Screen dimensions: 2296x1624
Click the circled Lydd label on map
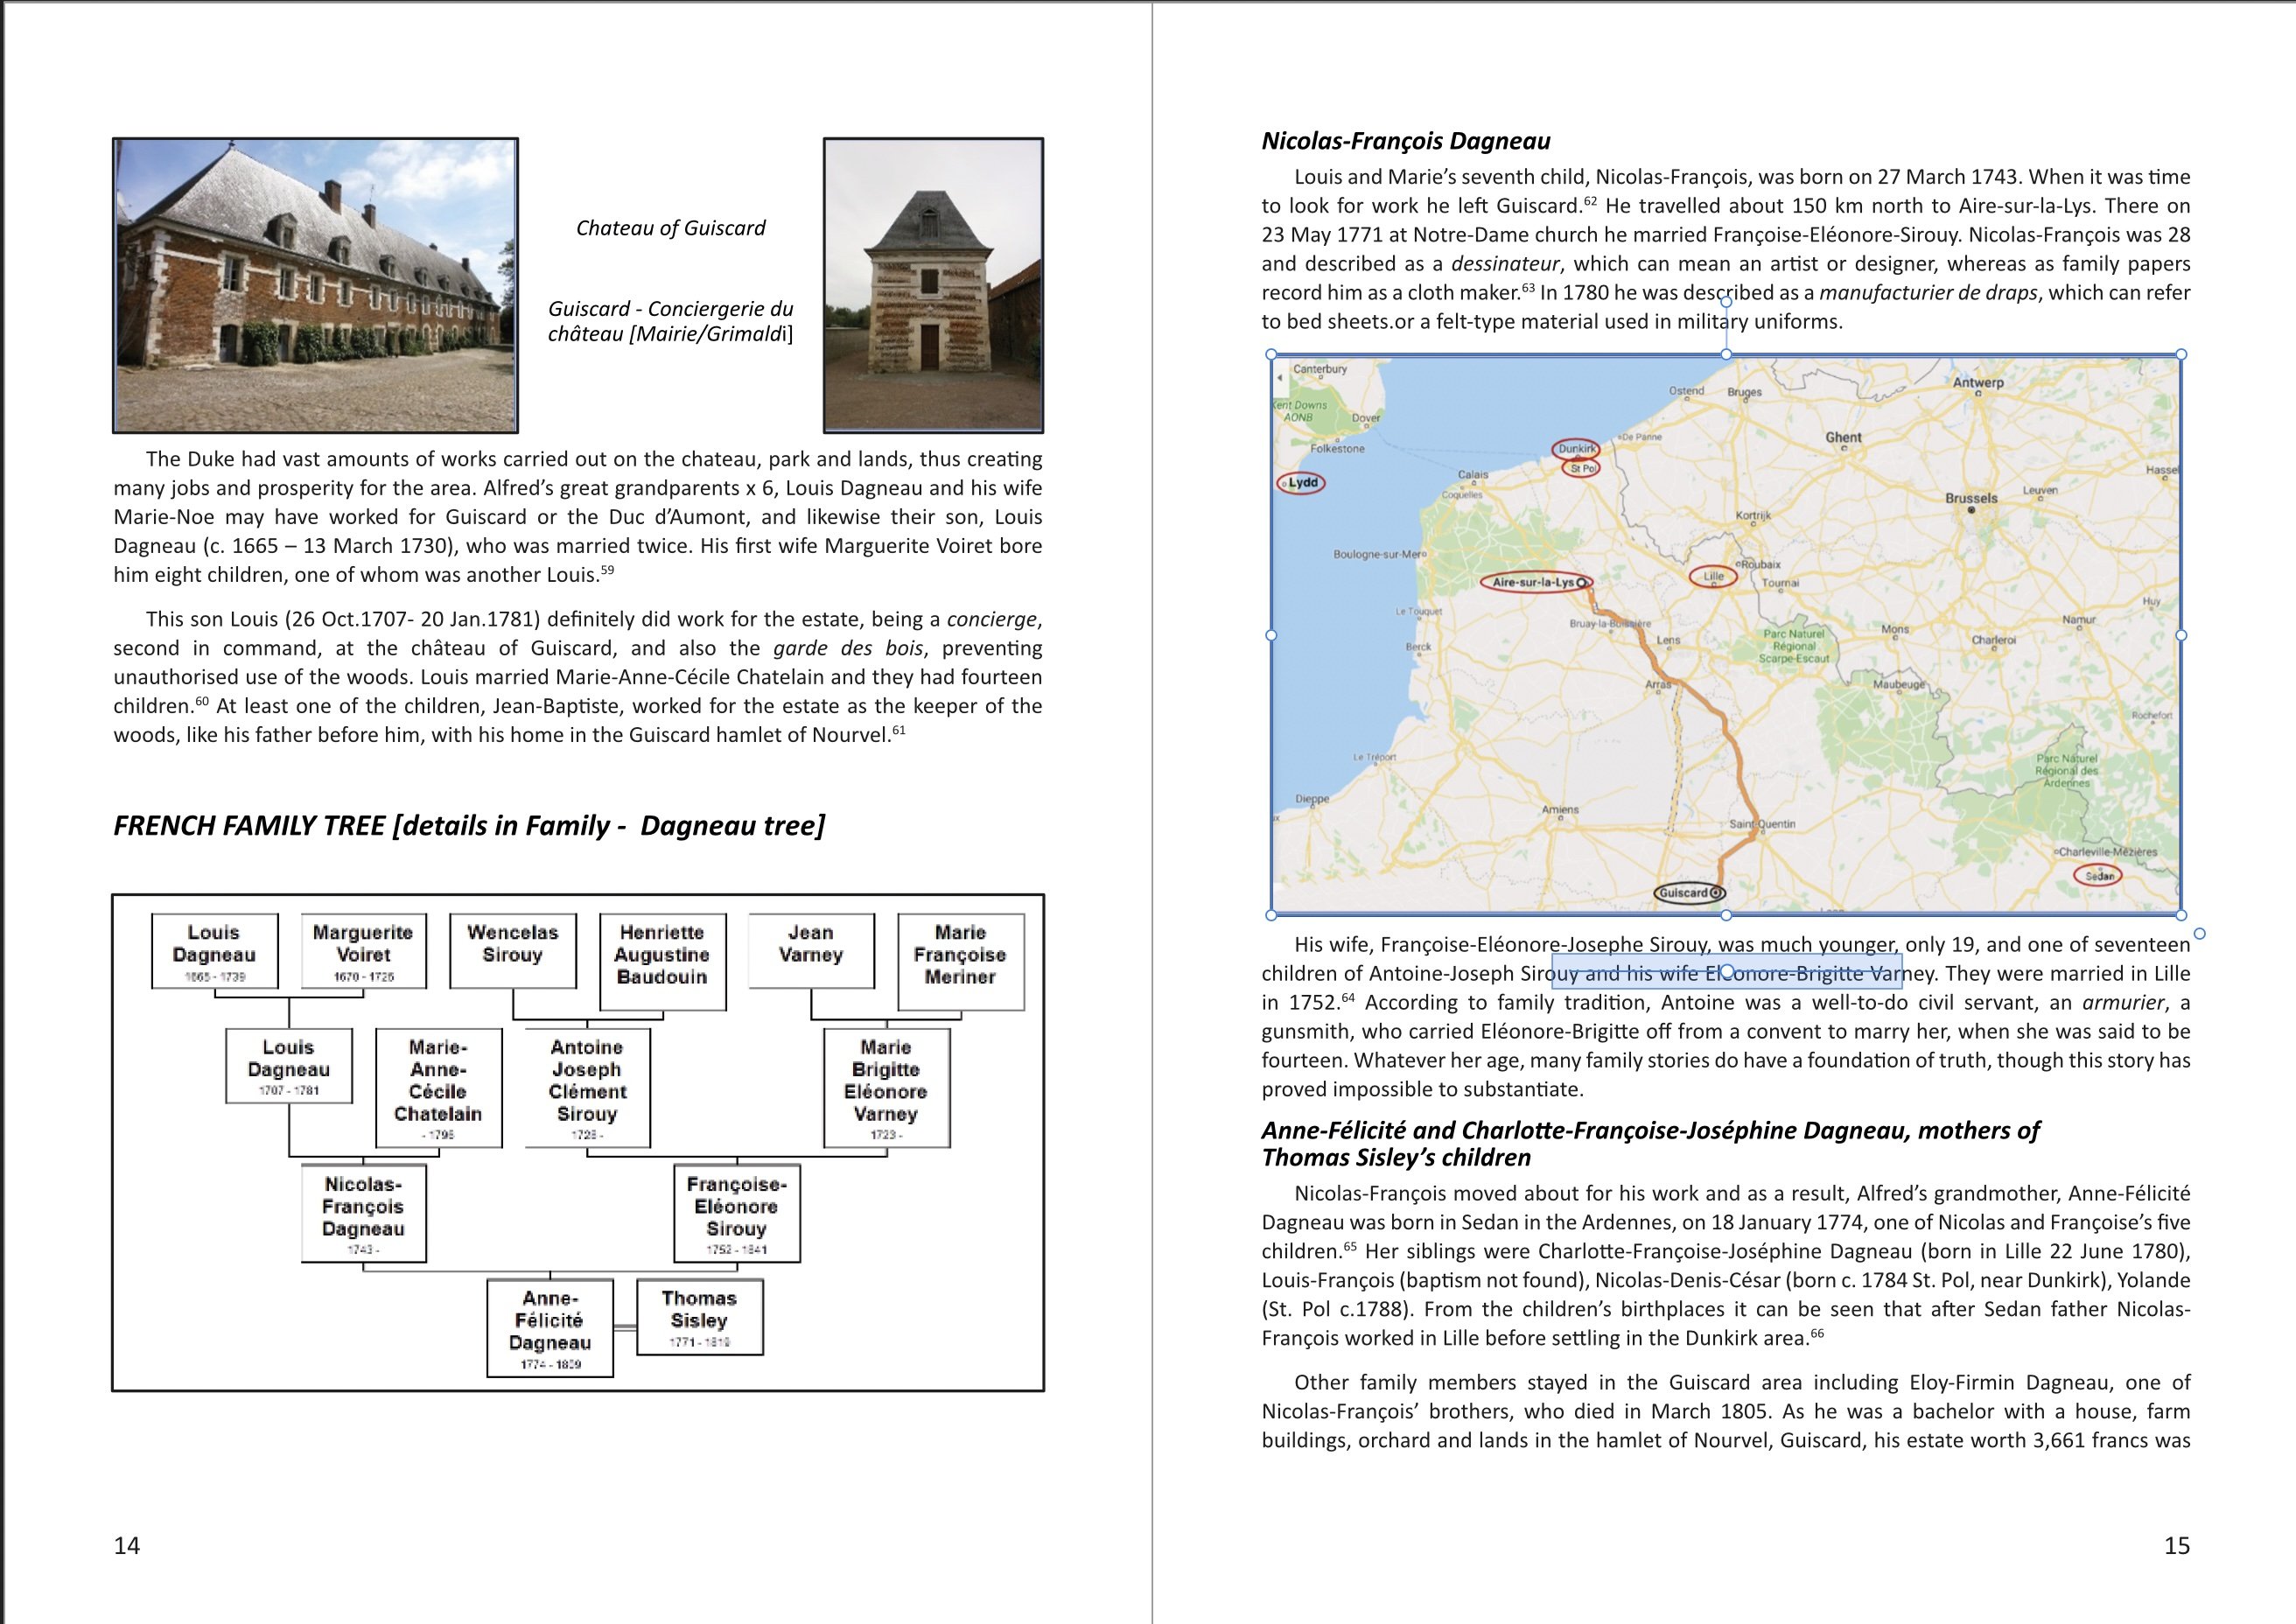pyautogui.click(x=1301, y=483)
